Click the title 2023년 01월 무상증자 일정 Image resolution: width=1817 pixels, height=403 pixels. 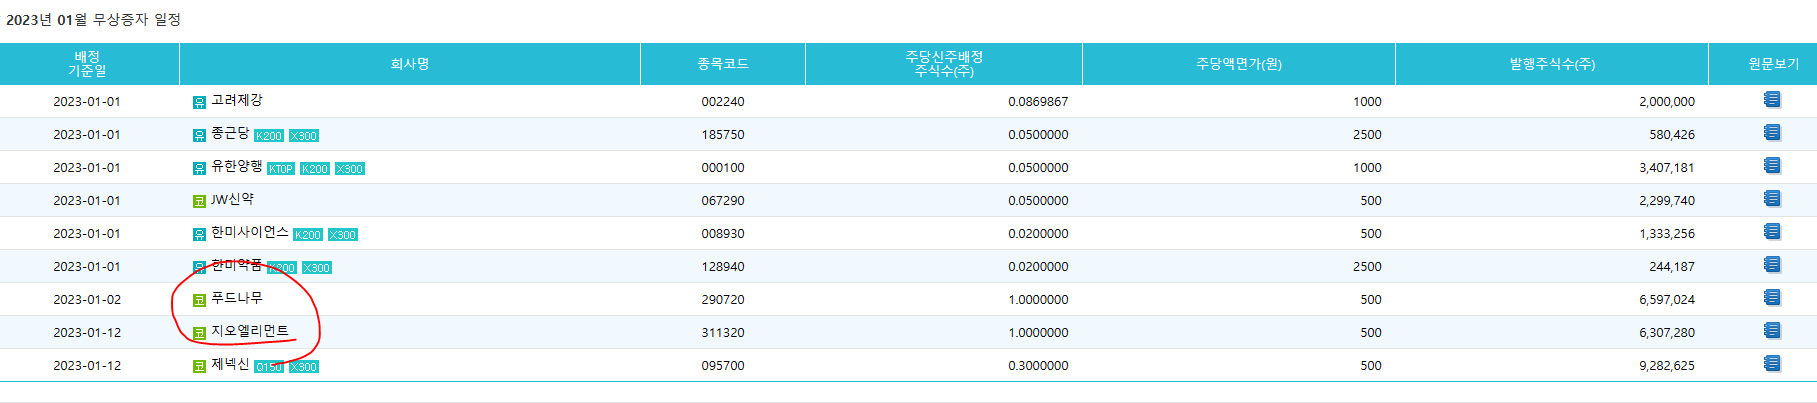[94, 20]
